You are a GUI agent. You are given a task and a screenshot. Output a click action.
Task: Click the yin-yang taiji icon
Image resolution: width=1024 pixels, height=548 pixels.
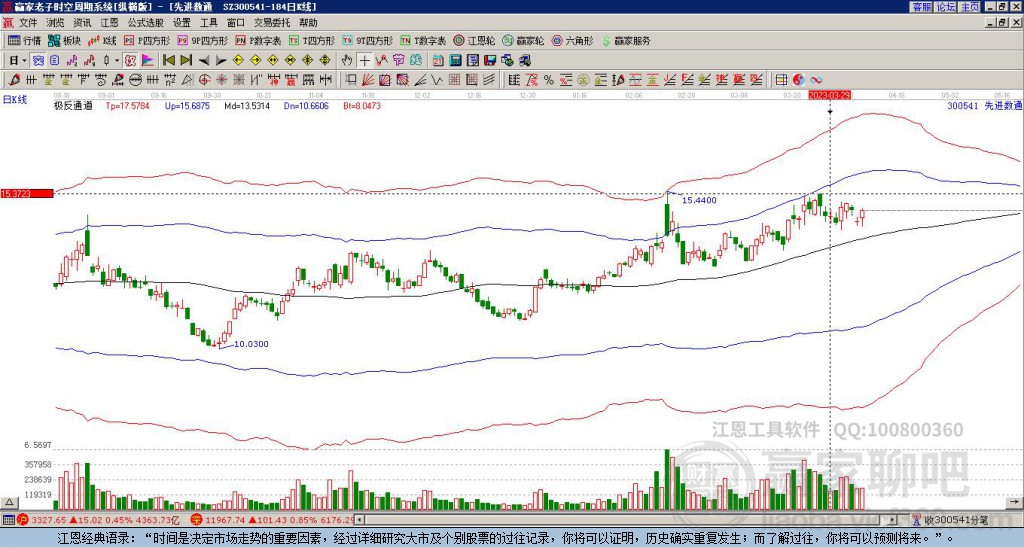point(799,80)
